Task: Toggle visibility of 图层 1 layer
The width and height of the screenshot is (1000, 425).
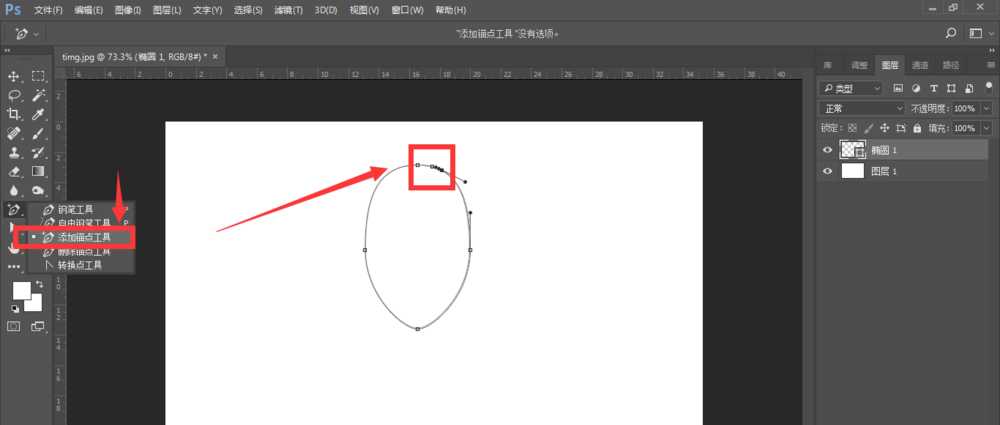Action: pyautogui.click(x=827, y=171)
